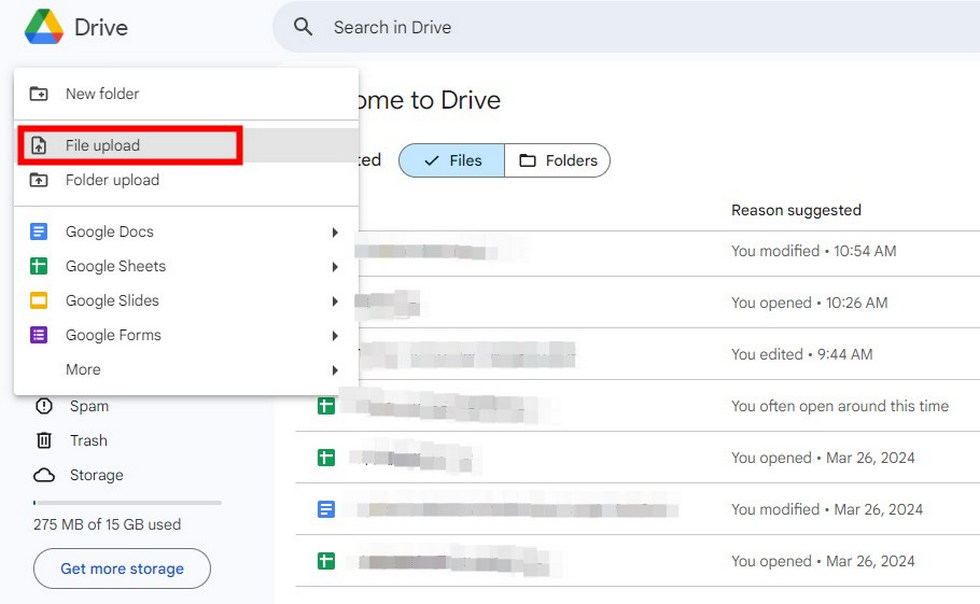Click 'You modified • 10:54 AM' text
980x604 pixels.
[x=814, y=251]
